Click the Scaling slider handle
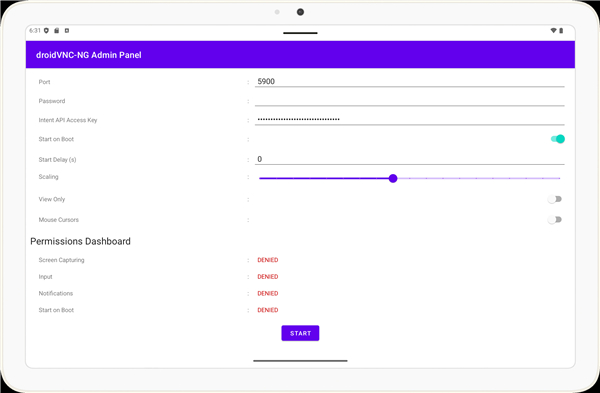Screen dimensions: 600x393 click(x=393, y=178)
